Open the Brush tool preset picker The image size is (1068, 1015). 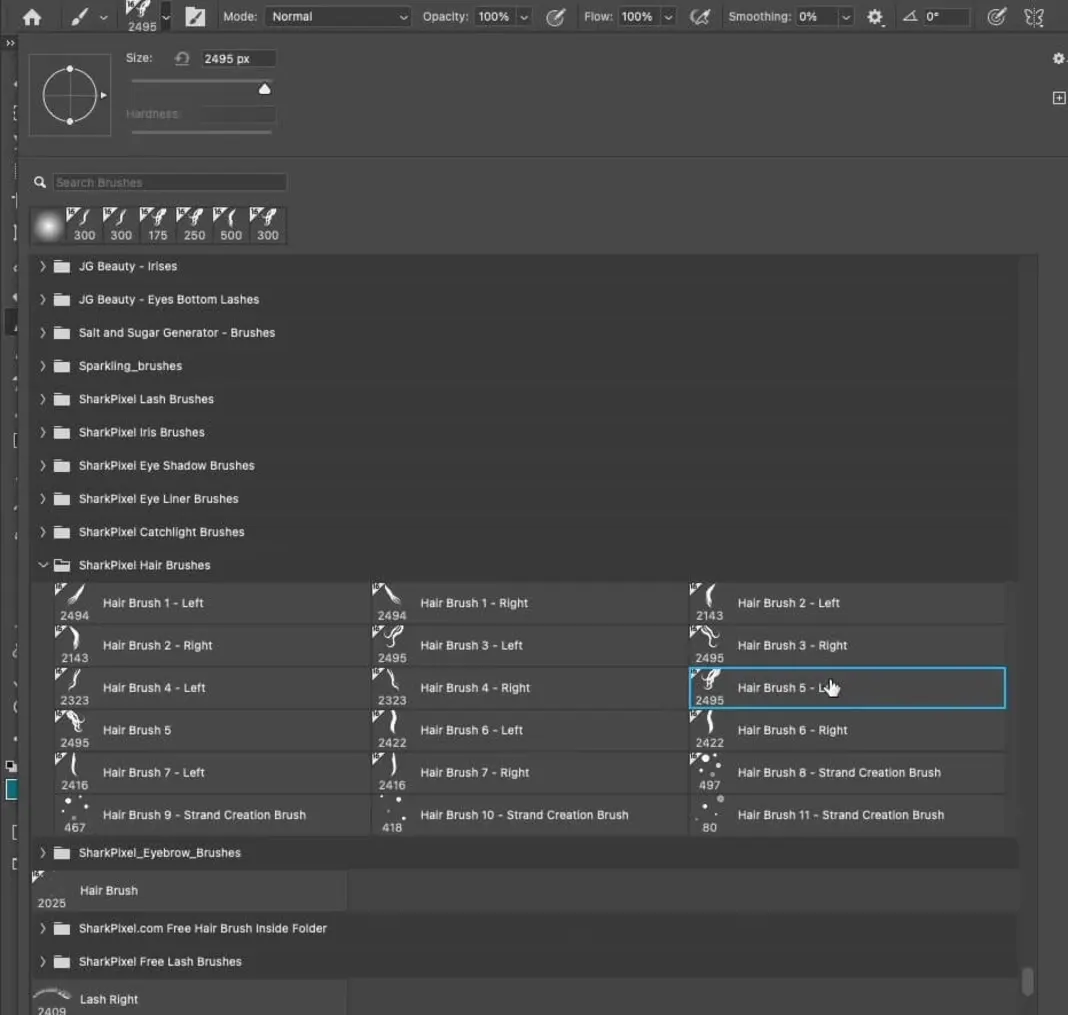click(x=89, y=16)
